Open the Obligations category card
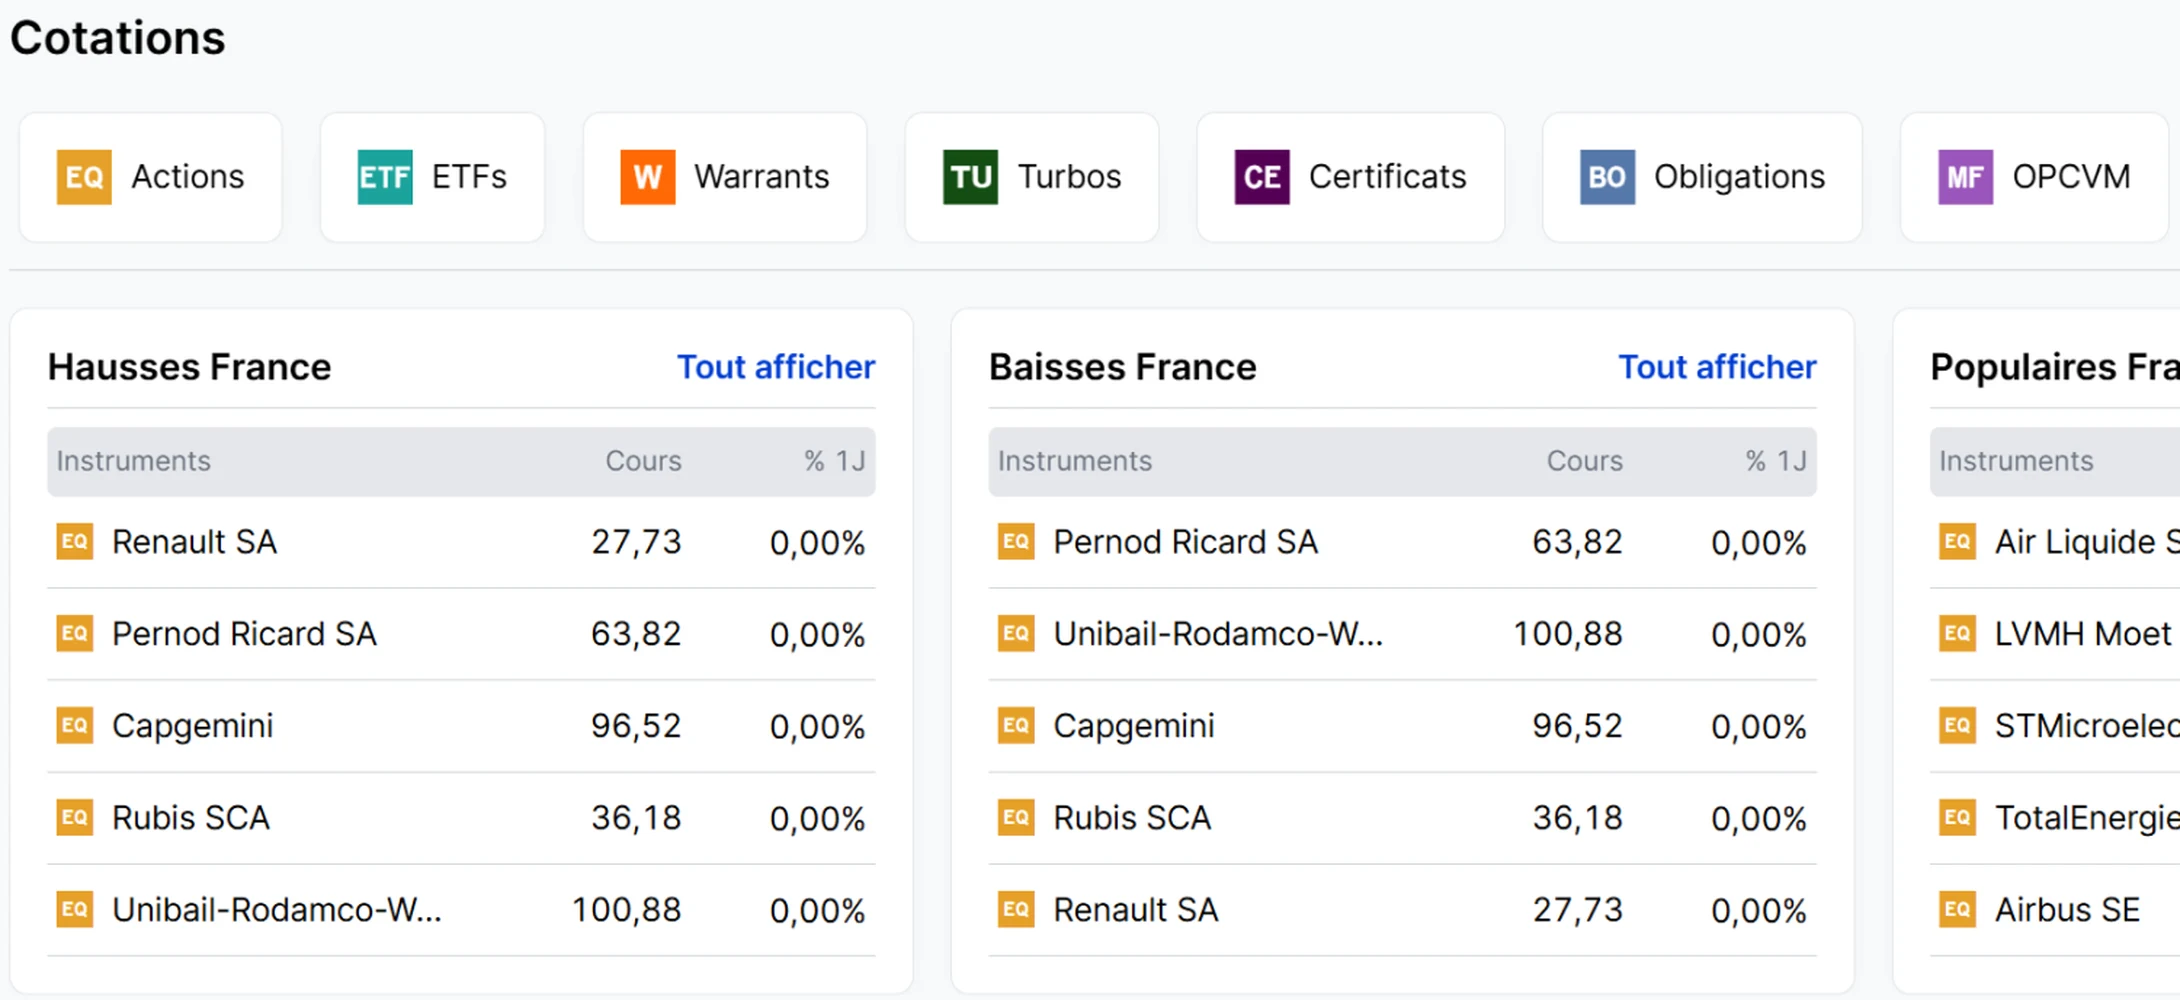Viewport: 2180px width, 1000px height. 1702,177
